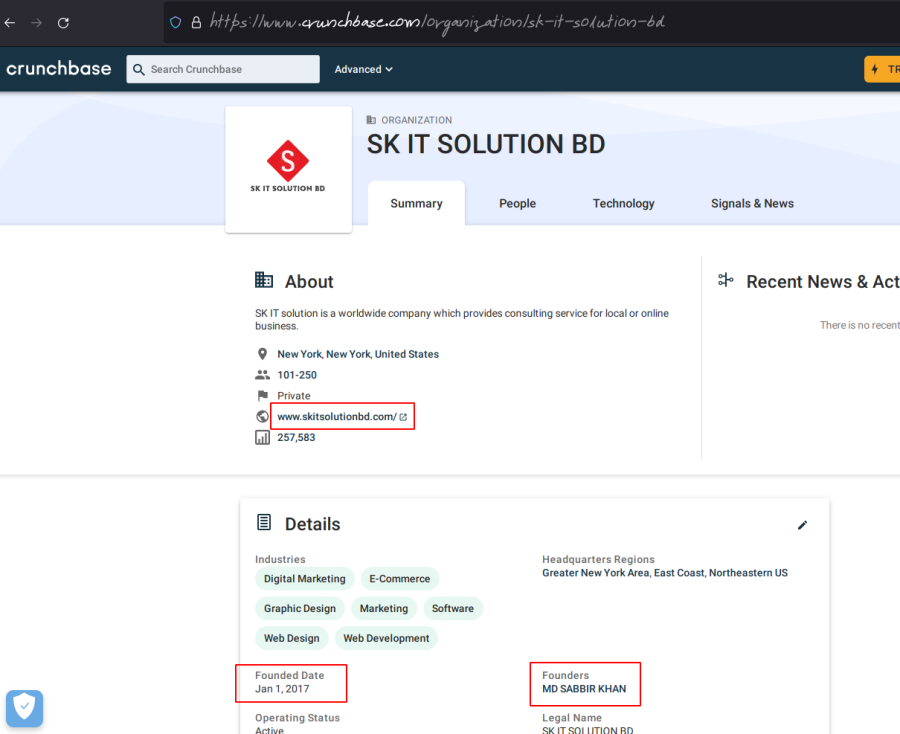Click the Legal Name label

(x=572, y=717)
